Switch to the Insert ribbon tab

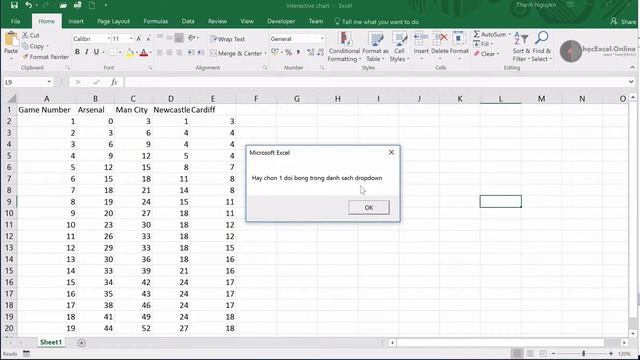pyautogui.click(x=76, y=21)
